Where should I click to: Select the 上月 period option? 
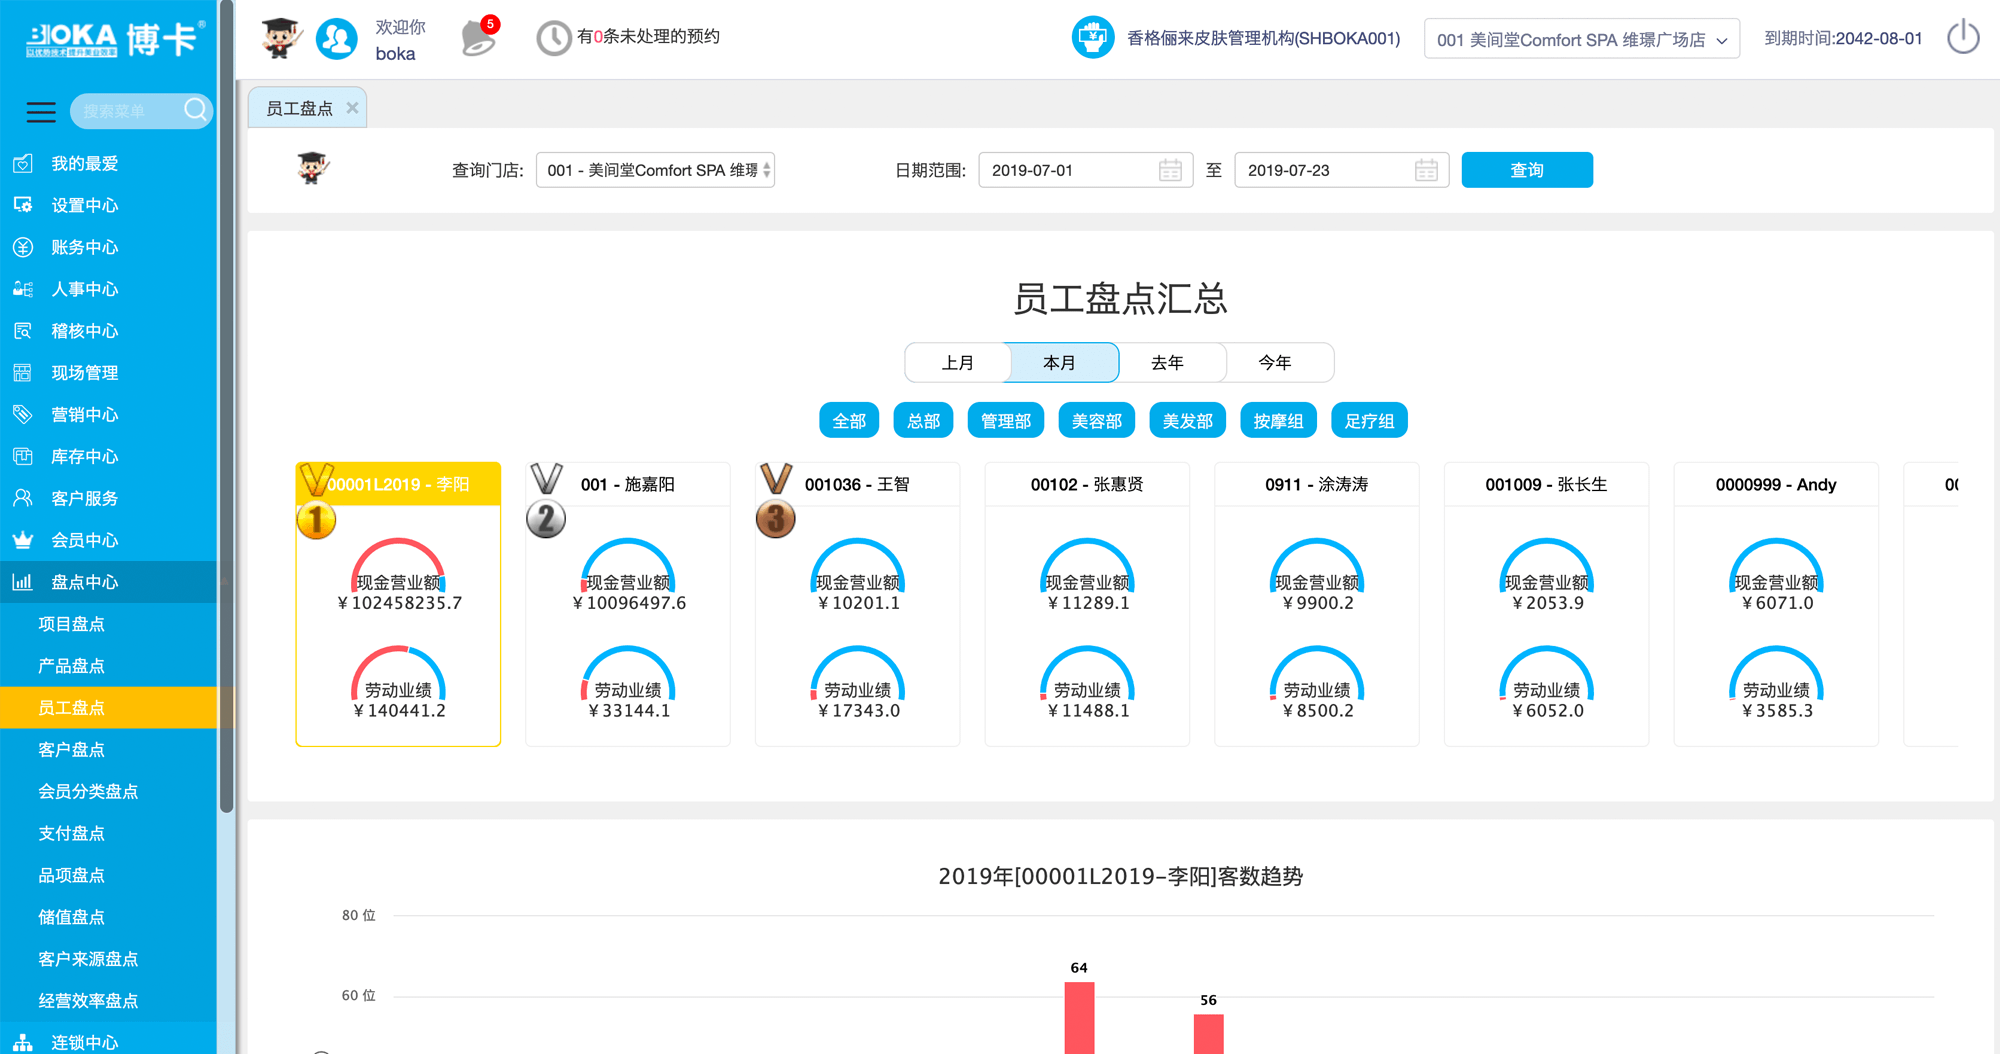pos(957,363)
